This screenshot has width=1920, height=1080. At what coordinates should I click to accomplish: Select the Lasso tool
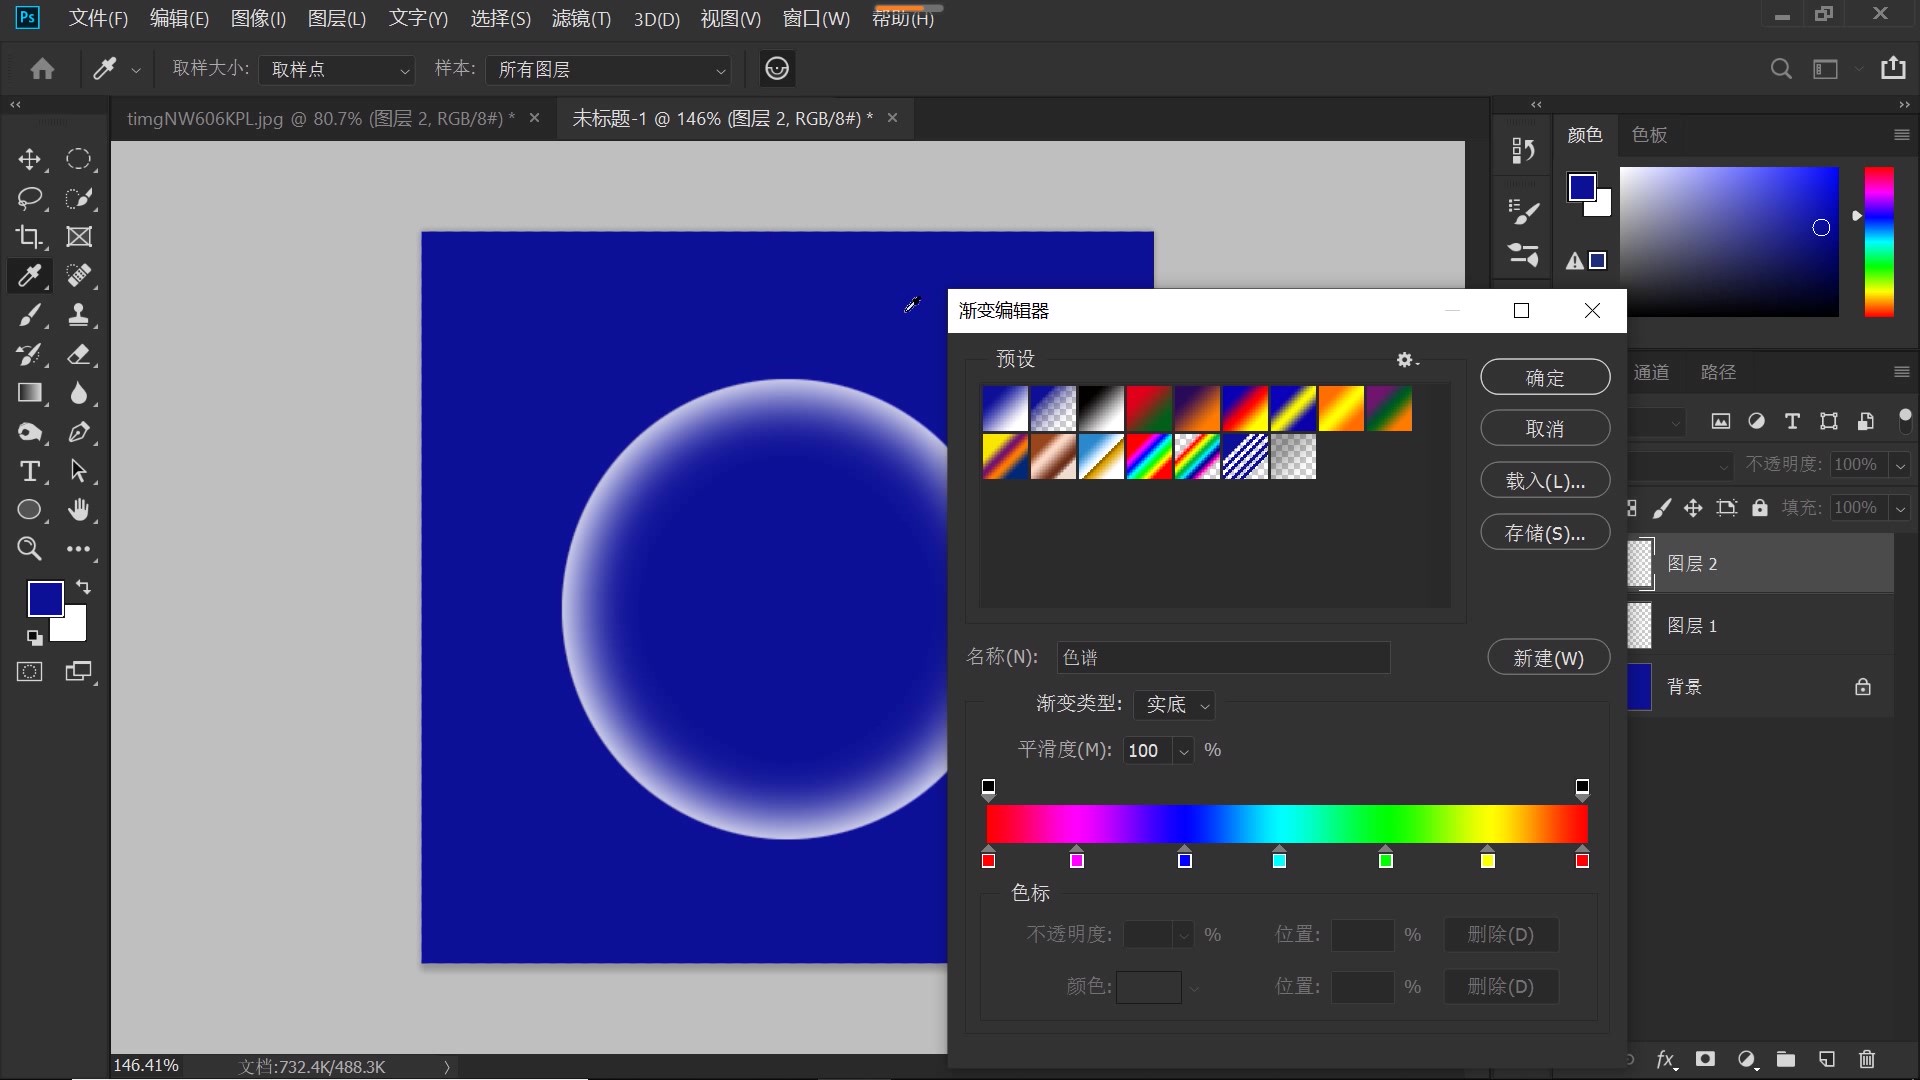pyautogui.click(x=29, y=198)
